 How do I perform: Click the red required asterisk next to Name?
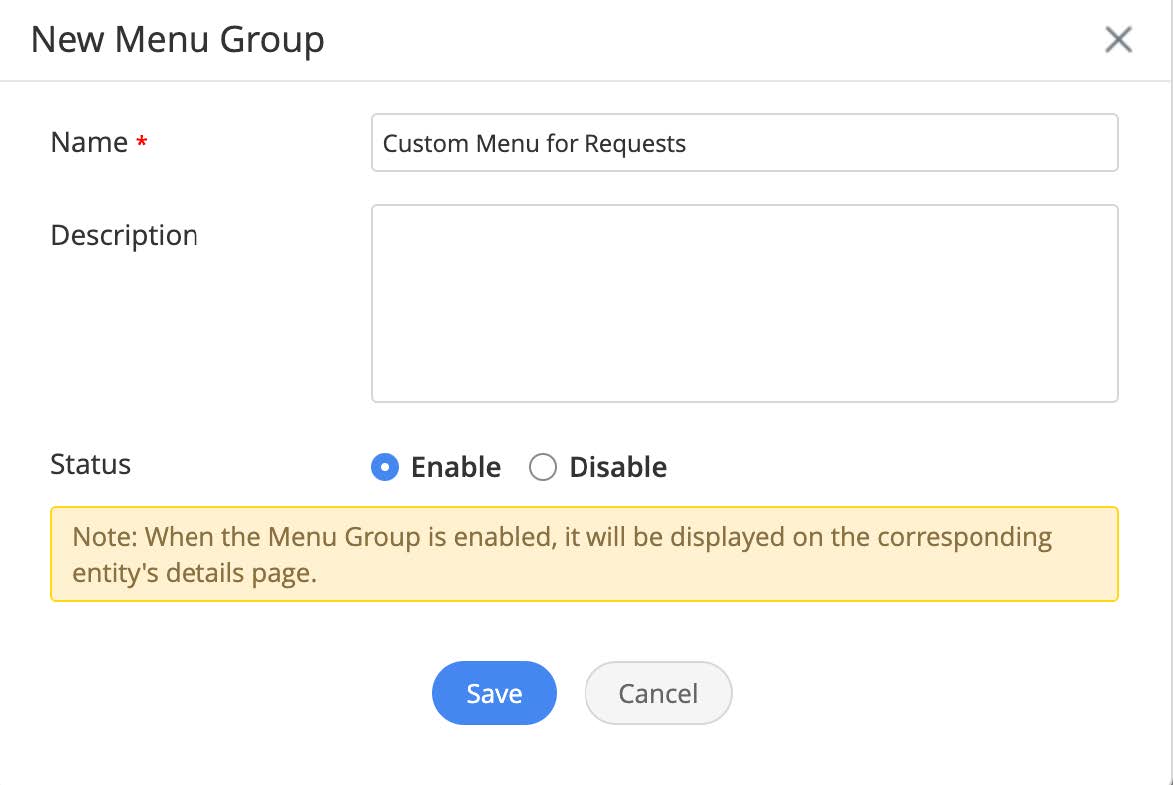point(142,144)
